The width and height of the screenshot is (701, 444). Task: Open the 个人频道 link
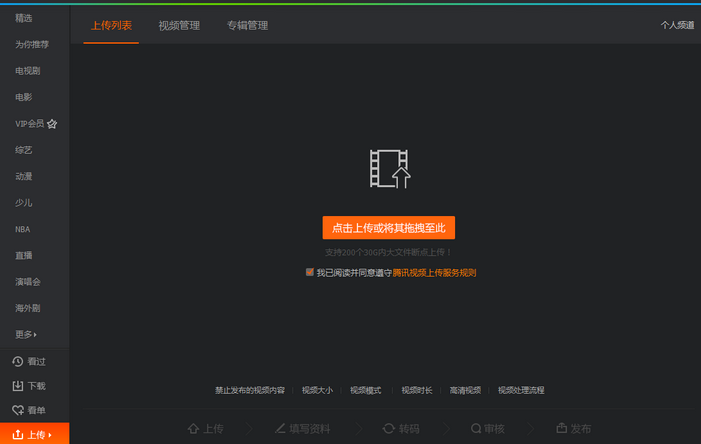[x=677, y=25]
